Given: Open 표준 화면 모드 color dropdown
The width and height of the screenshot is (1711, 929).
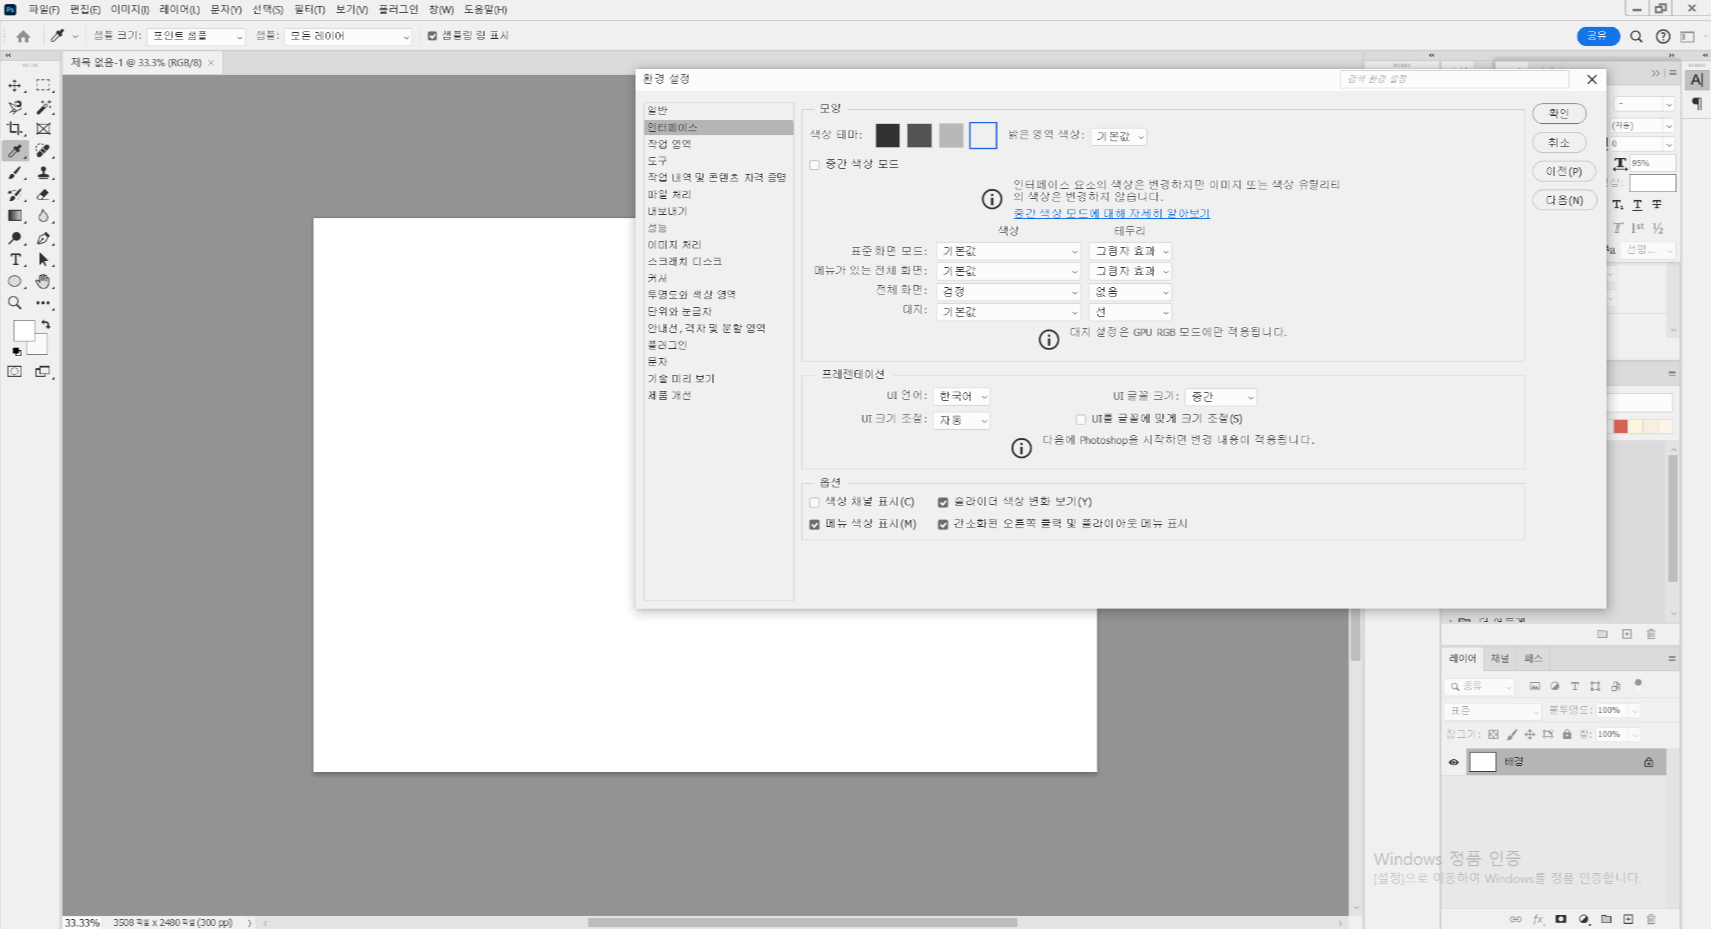Looking at the screenshot, I should pyautogui.click(x=1009, y=251).
